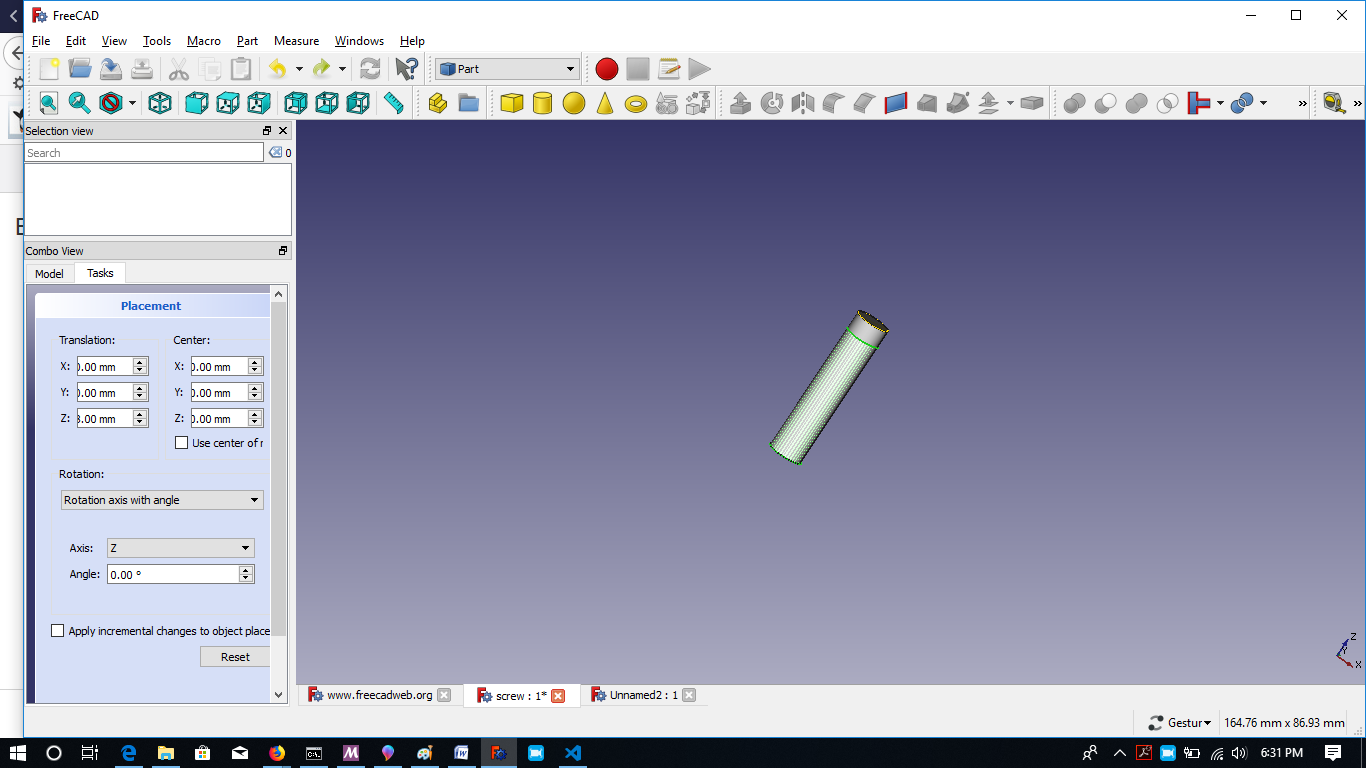This screenshot has width=1366, height=768.
Task: Switch to the Unnamed2 document tab
Action: click(x=644, y=695)
